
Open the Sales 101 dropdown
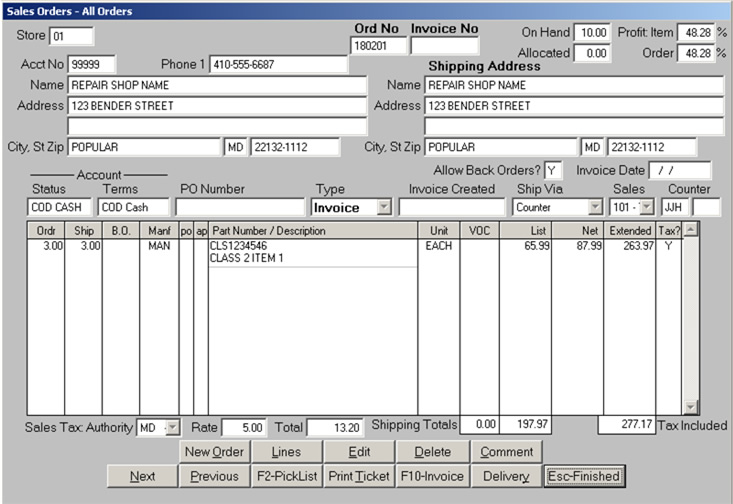pyautogui.click(x=645, y=207)
